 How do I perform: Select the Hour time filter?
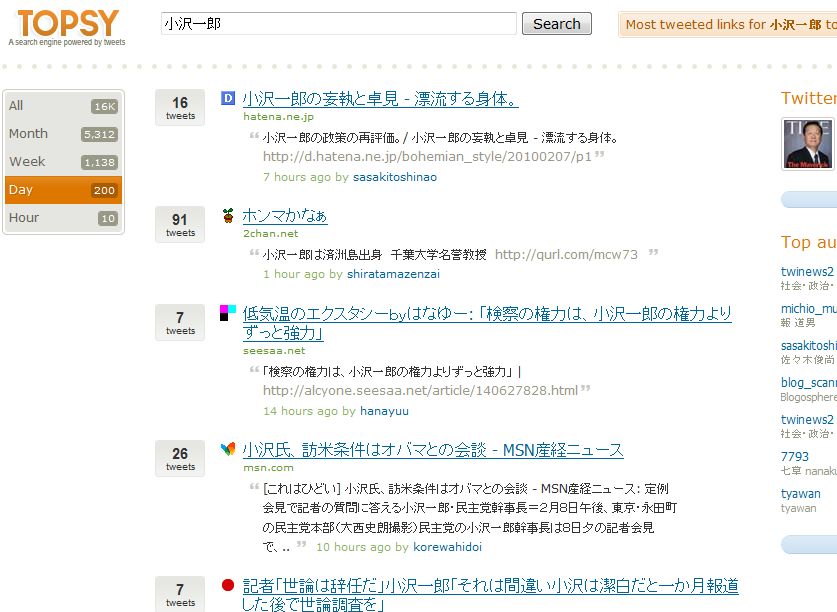coord(64,218)
